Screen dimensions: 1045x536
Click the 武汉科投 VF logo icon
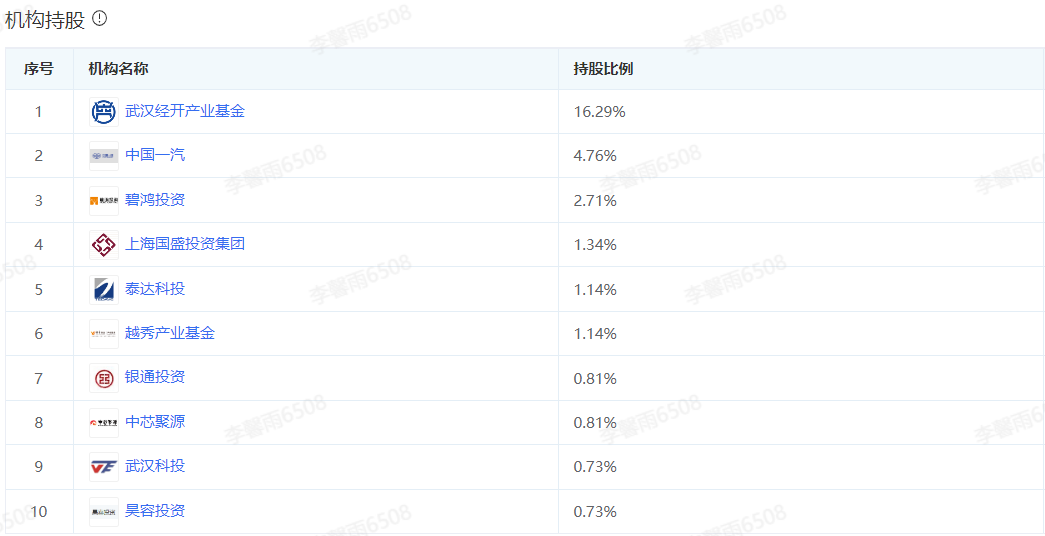click(x=104, y=467)
